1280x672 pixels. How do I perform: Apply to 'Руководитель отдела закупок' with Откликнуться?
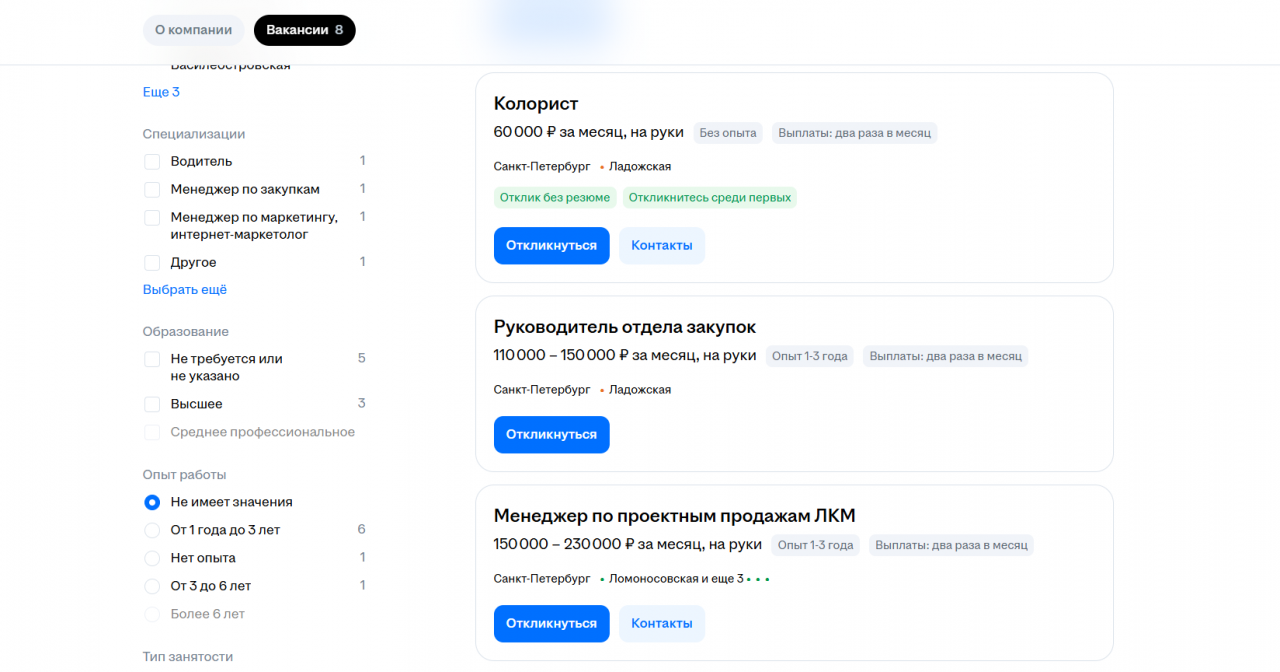tap(551, 435)
